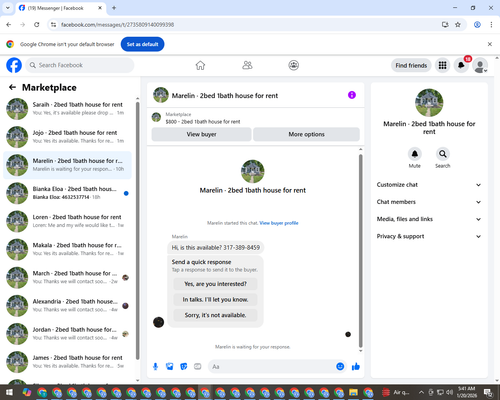Select the Messenger Facebook browser tab
This screenshot has height=400, width=500.
tap(60, 8)
